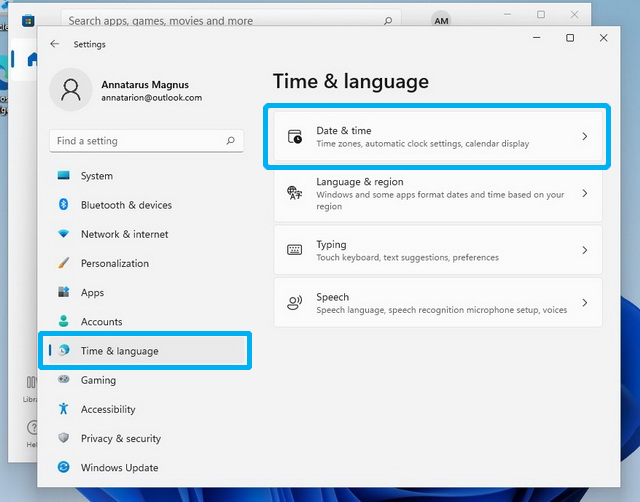
Task: Open Language & region settings card
Action: [x=438, y=193]
